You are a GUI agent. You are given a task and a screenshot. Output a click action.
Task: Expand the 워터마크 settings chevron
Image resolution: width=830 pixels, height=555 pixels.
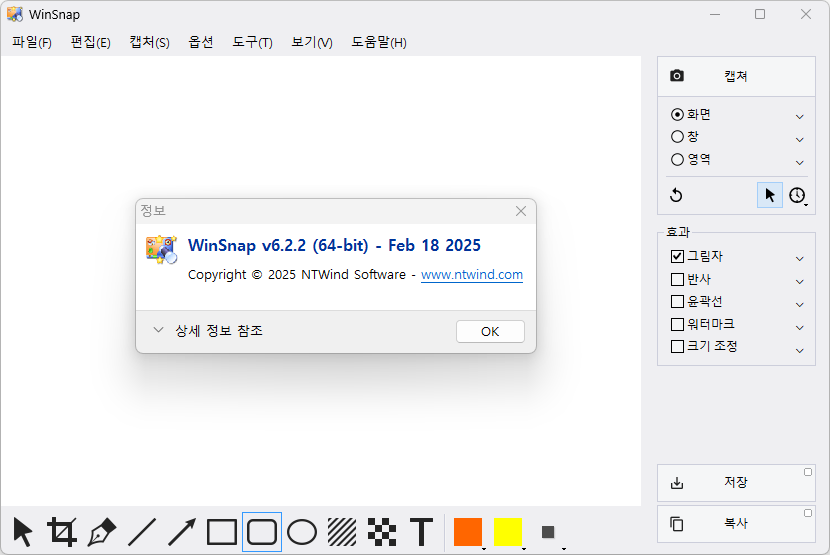tap(800, 327)
